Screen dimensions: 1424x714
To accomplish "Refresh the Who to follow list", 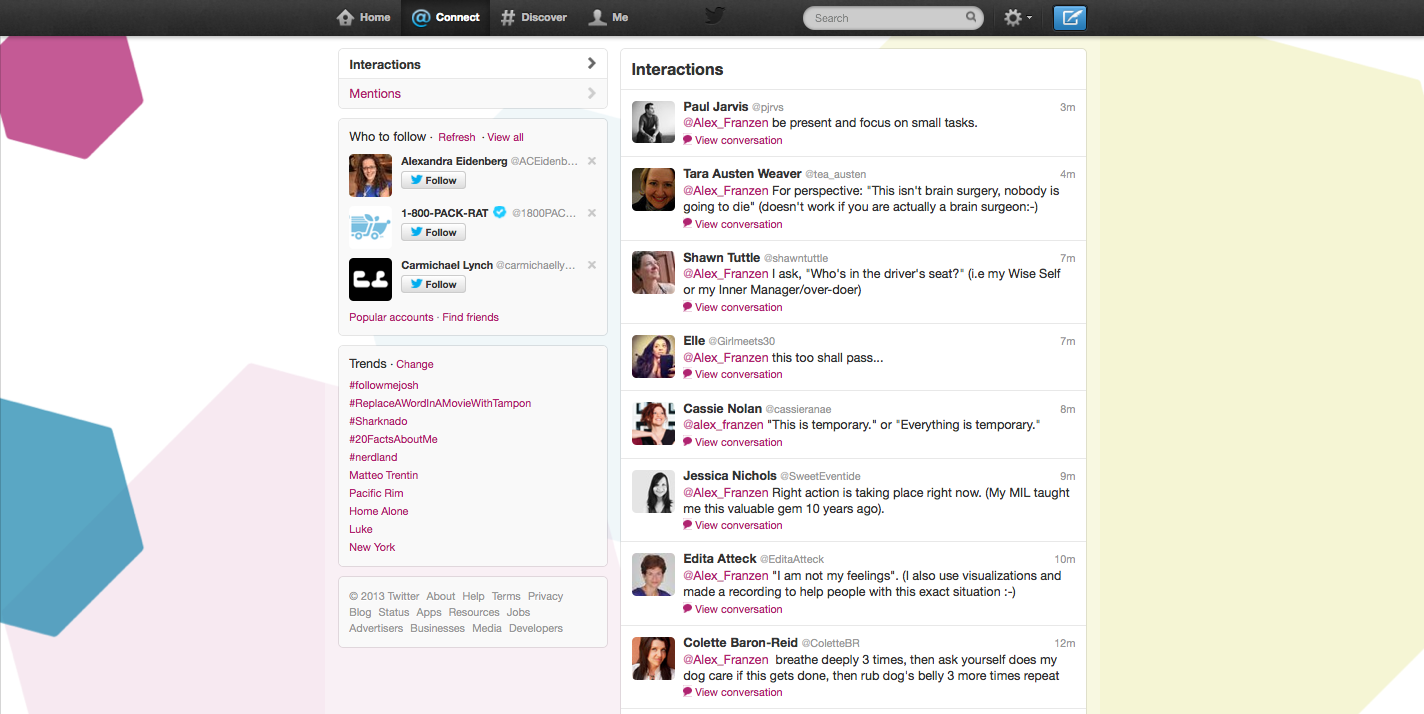I will 457,137.
